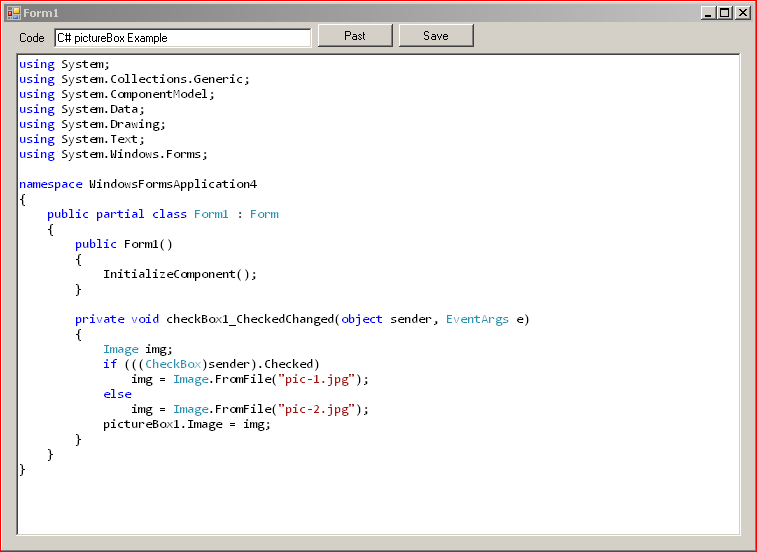757x552 pixels.
Task: Maximize the Form1 window
Action: pyautogui.click(x=725, y=13)
